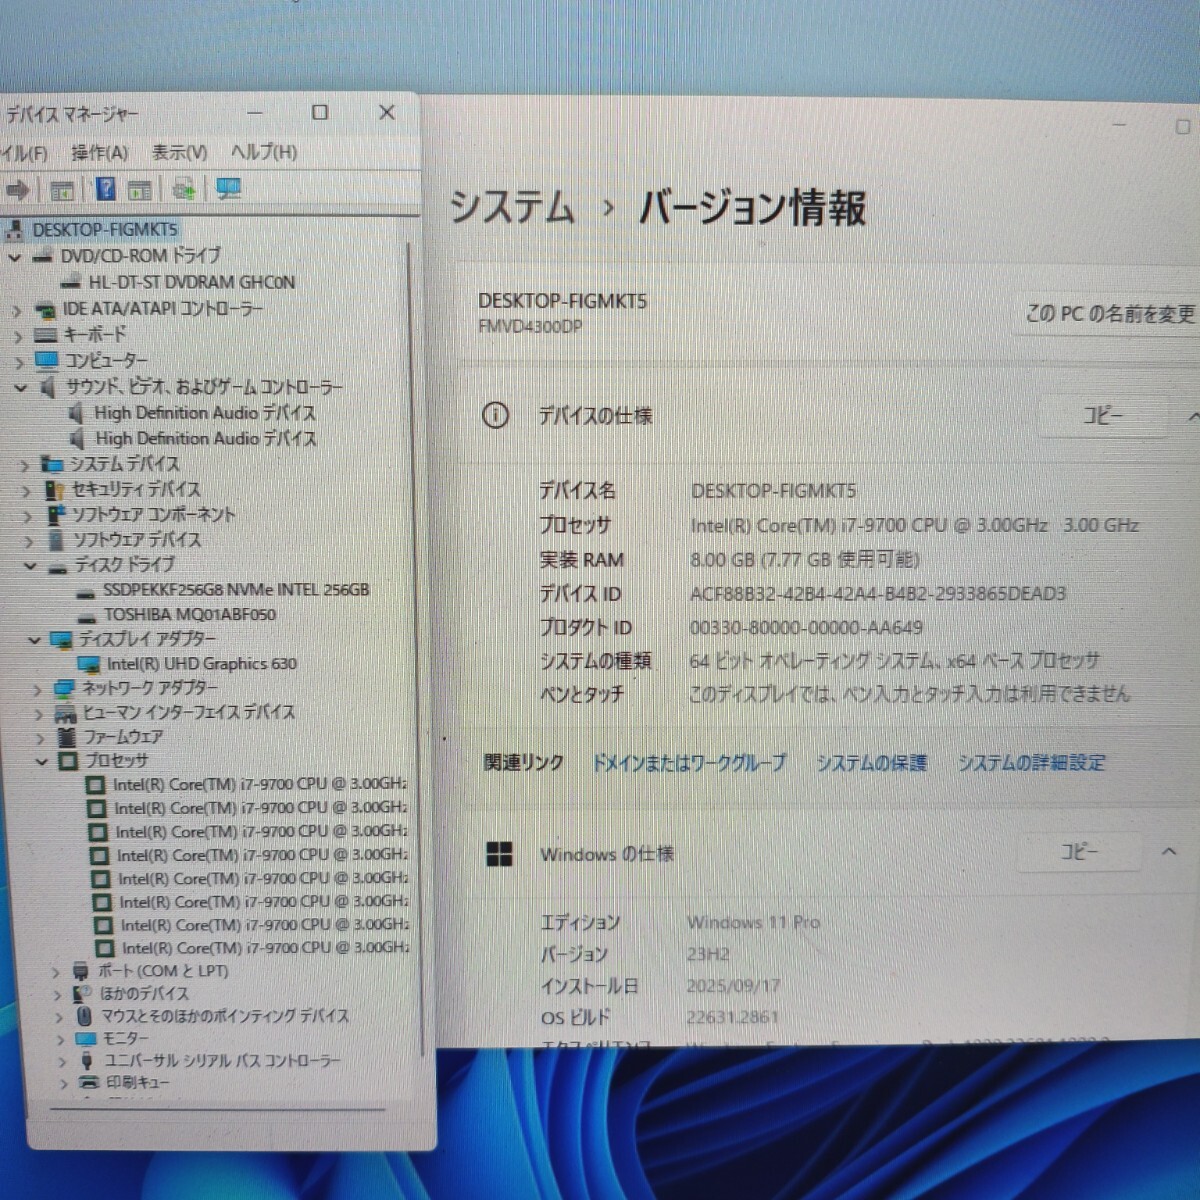
Task: Close the Device Manager window
Action: [387, 112]
